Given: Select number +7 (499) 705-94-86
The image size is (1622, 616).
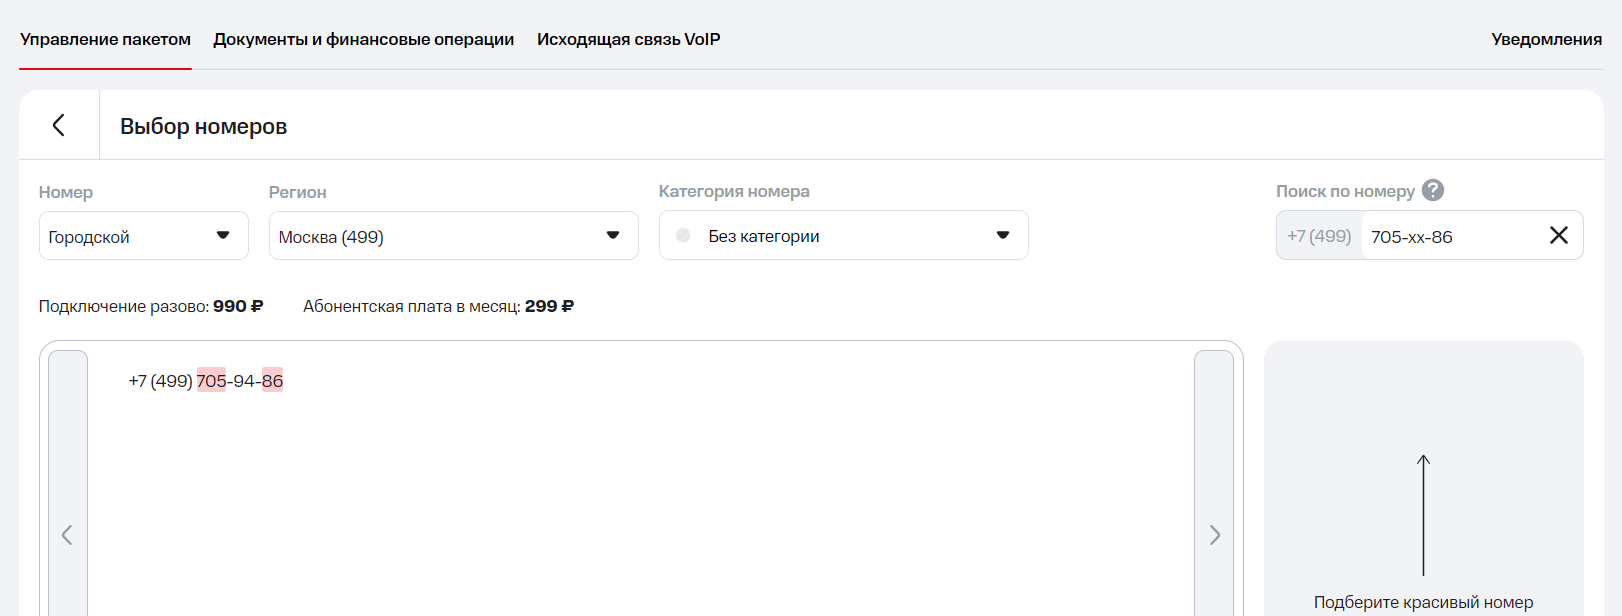Looking at the screenshot, I should 206,381.
